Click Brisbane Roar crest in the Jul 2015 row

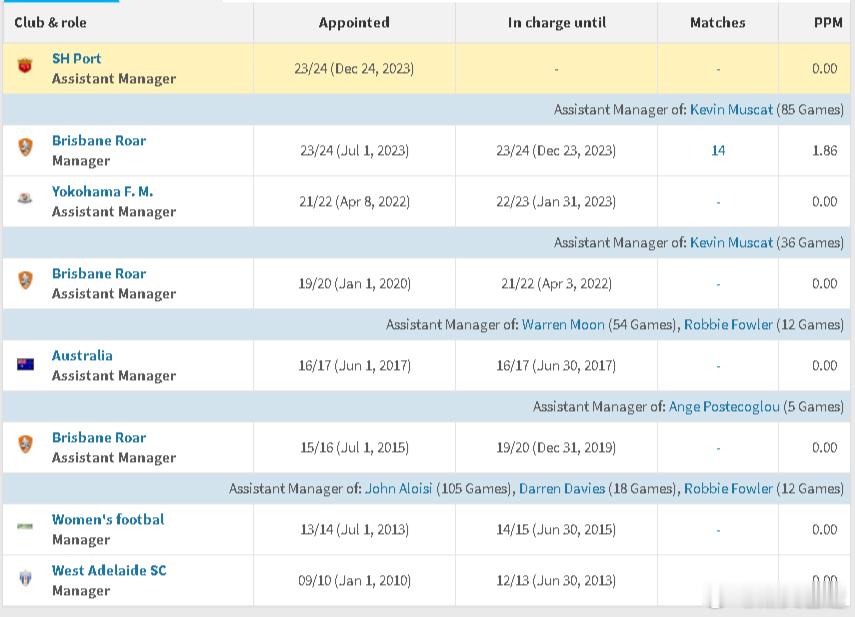pos(25,444)
